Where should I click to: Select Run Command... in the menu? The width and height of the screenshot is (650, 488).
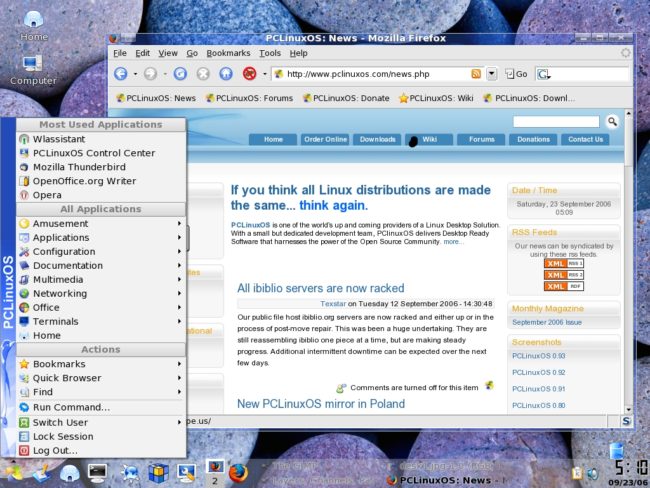coord(101,407)
